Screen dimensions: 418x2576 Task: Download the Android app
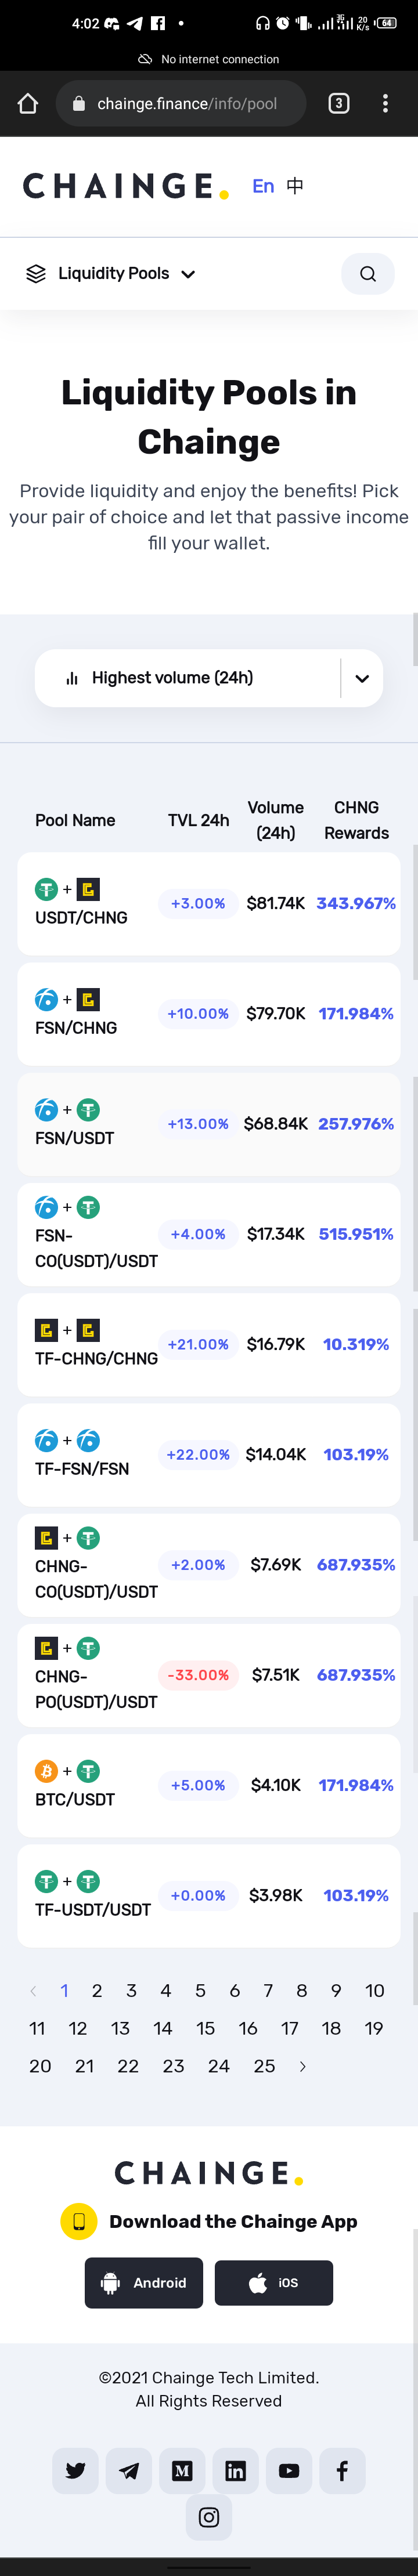click(144, 2283)
